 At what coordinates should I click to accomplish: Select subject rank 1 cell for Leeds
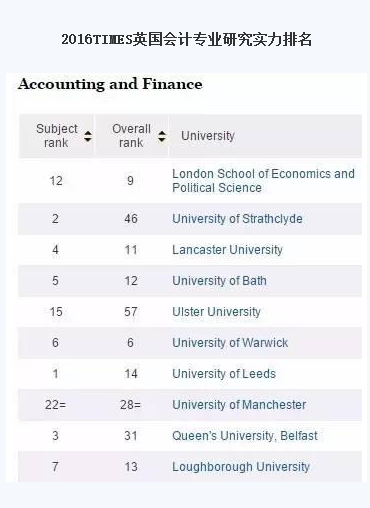[56, 374]
